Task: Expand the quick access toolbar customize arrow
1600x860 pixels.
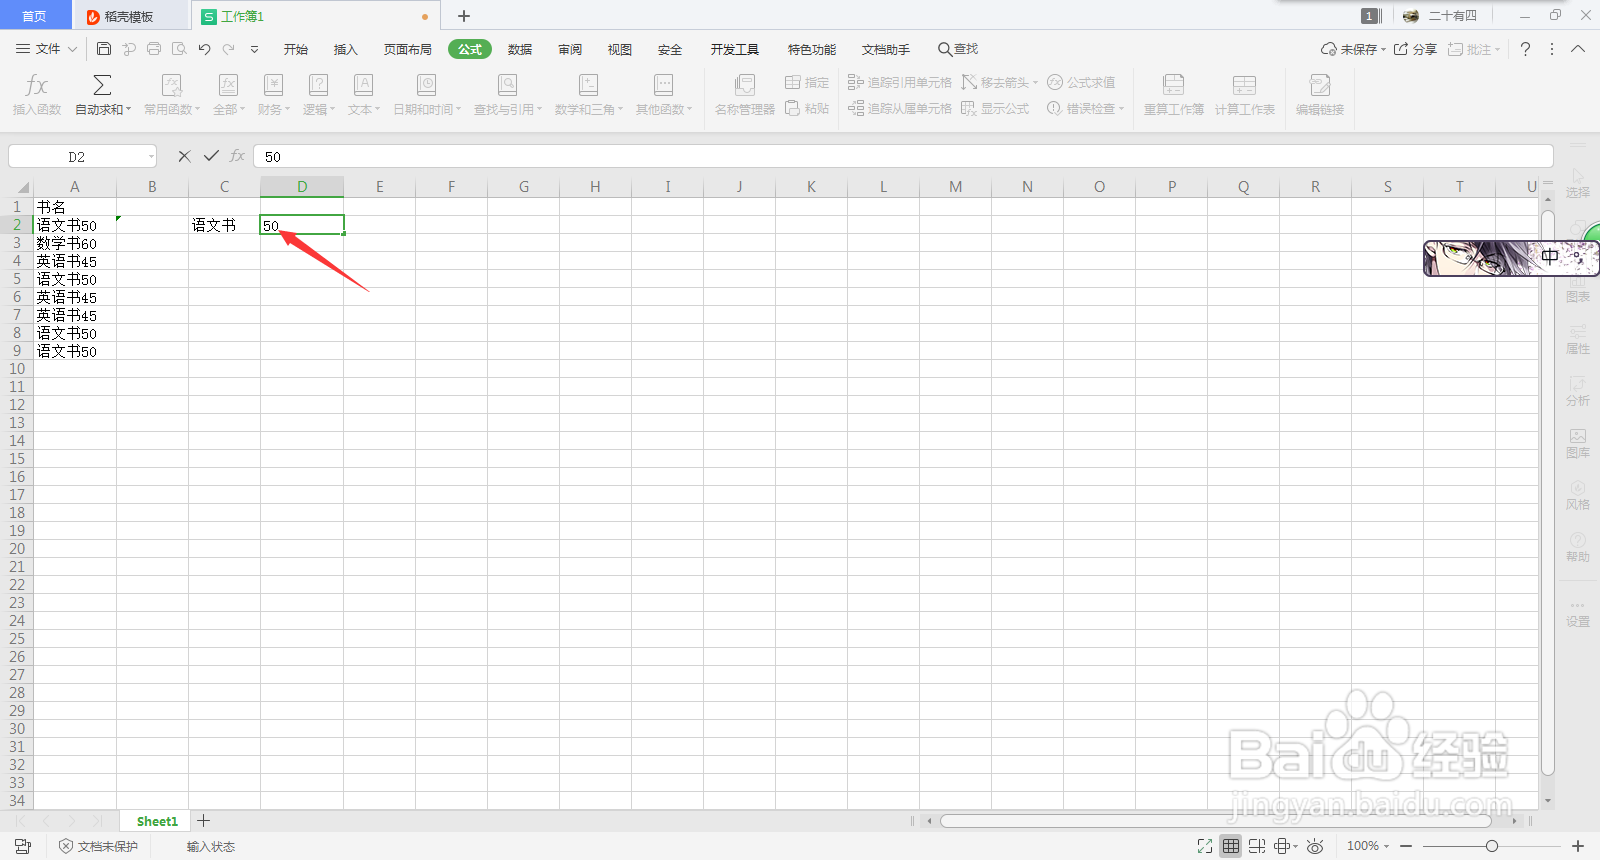Action: point(254,49)
